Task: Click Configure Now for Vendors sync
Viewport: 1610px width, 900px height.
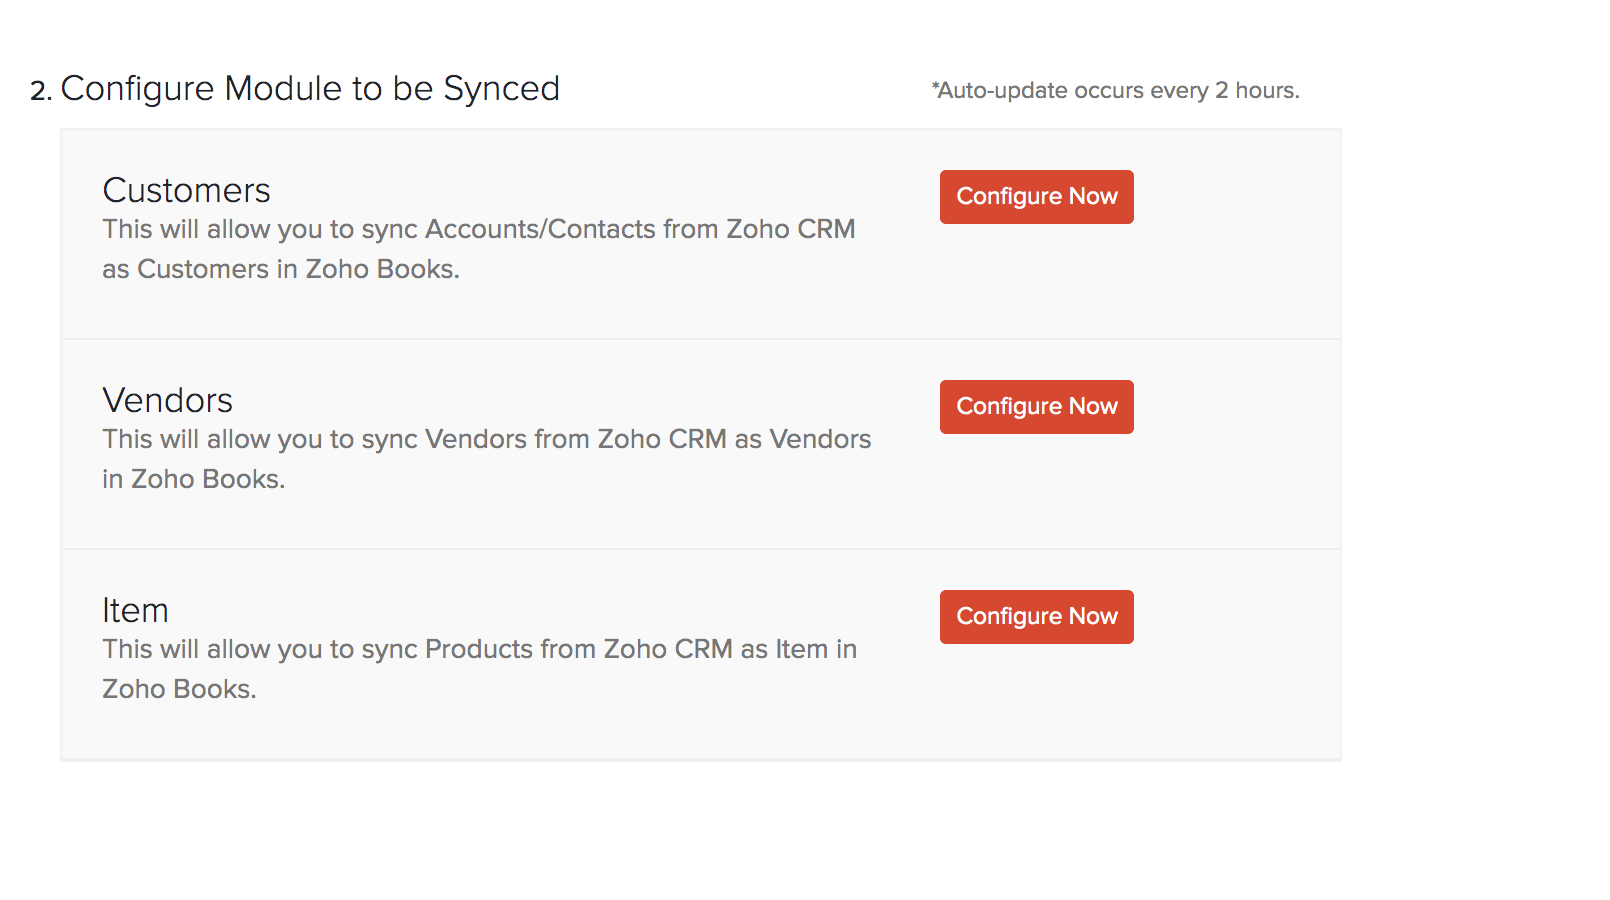Action: tap(1035, 406)
